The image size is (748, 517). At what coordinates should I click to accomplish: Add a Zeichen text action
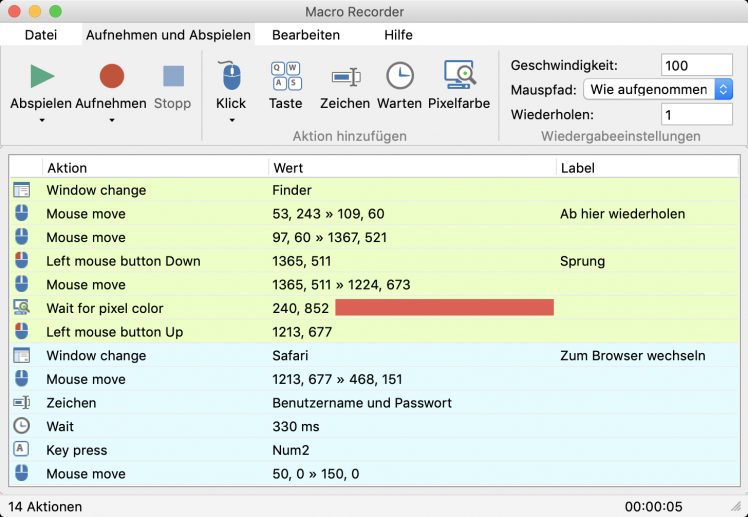pyautogui.click(x=345, y=76)
